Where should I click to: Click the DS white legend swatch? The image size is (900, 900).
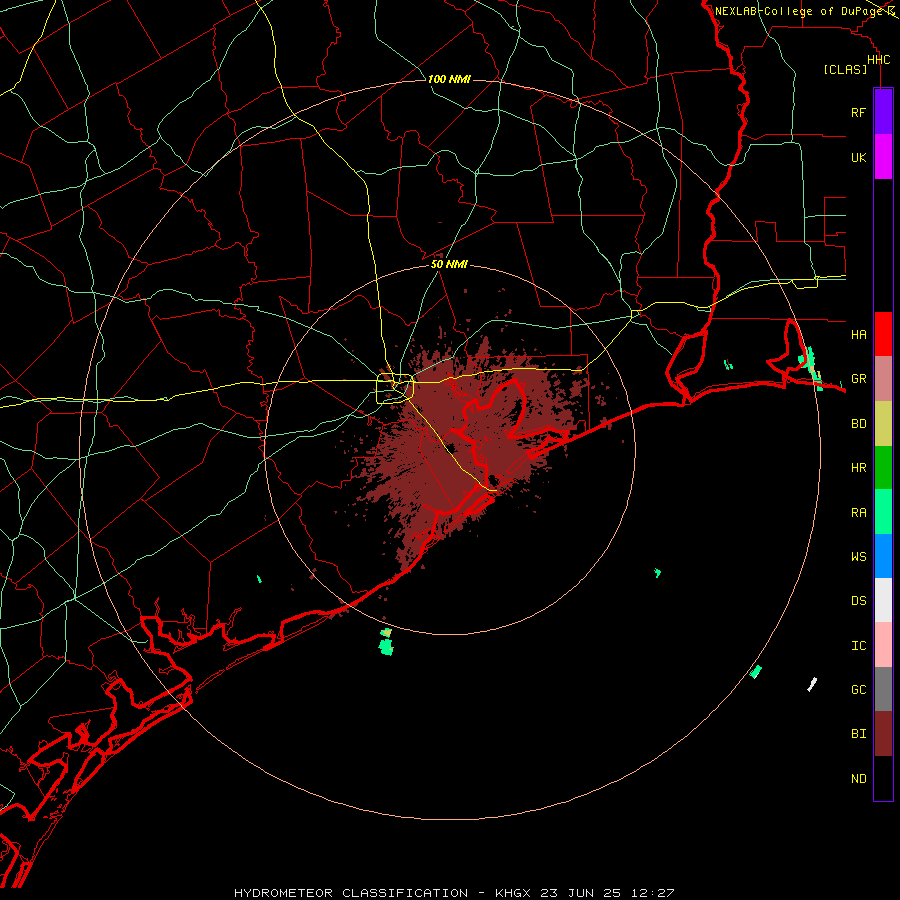(x=883, y=600)
